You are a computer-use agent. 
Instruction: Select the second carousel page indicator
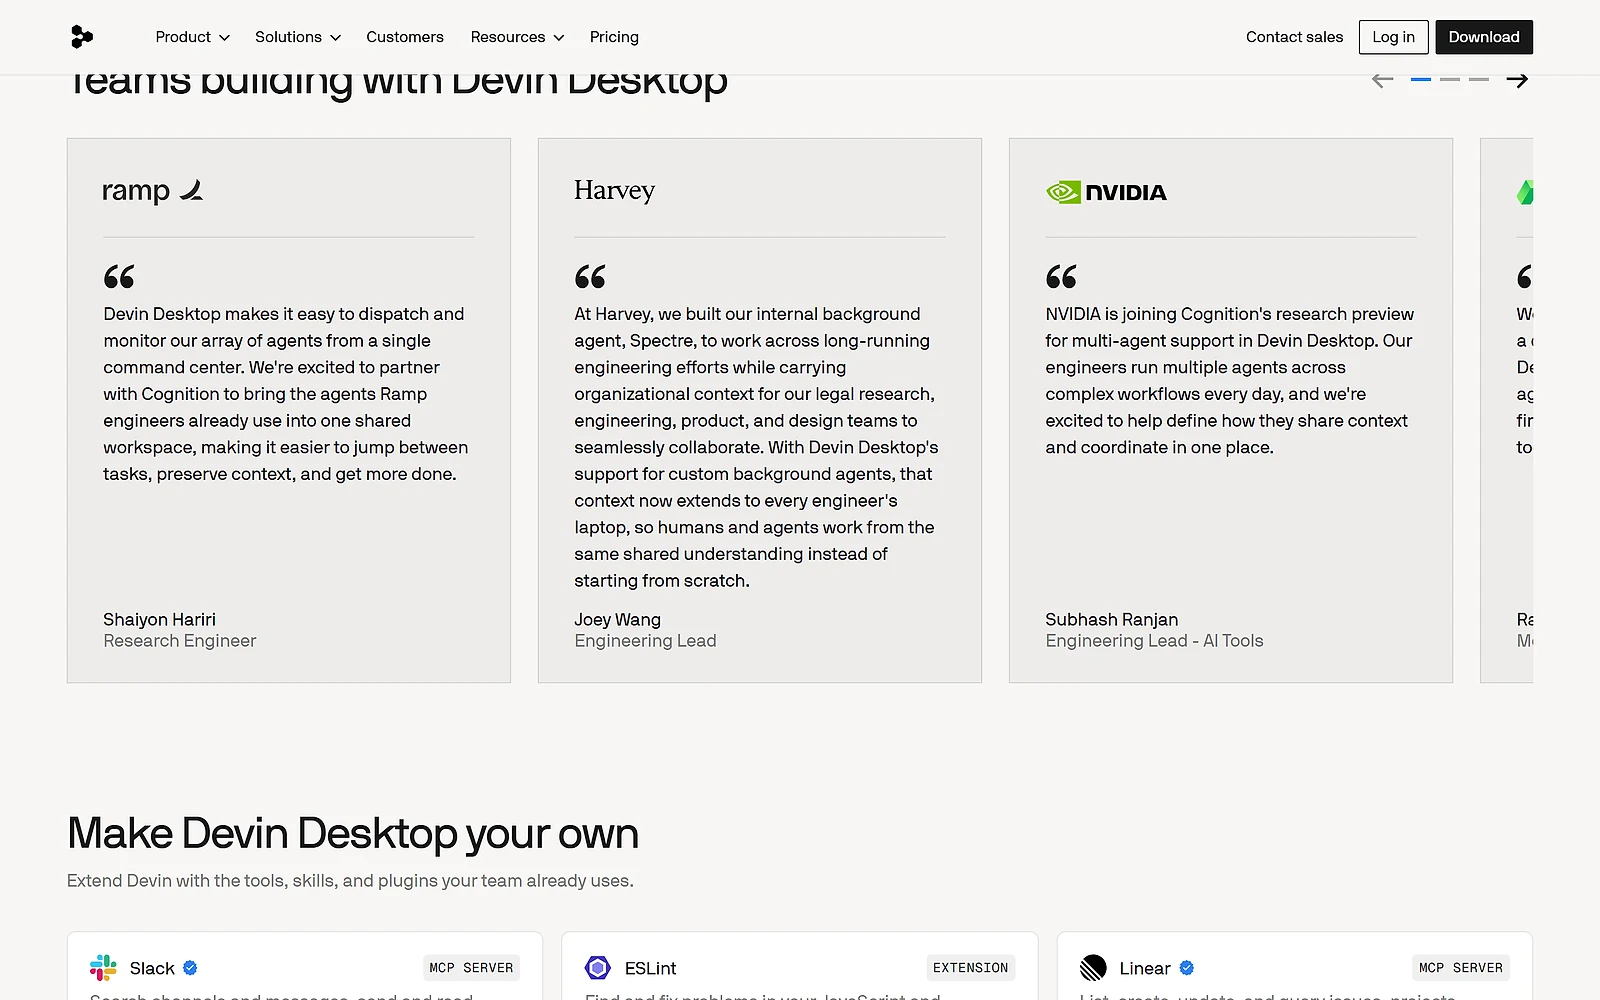1450,79
